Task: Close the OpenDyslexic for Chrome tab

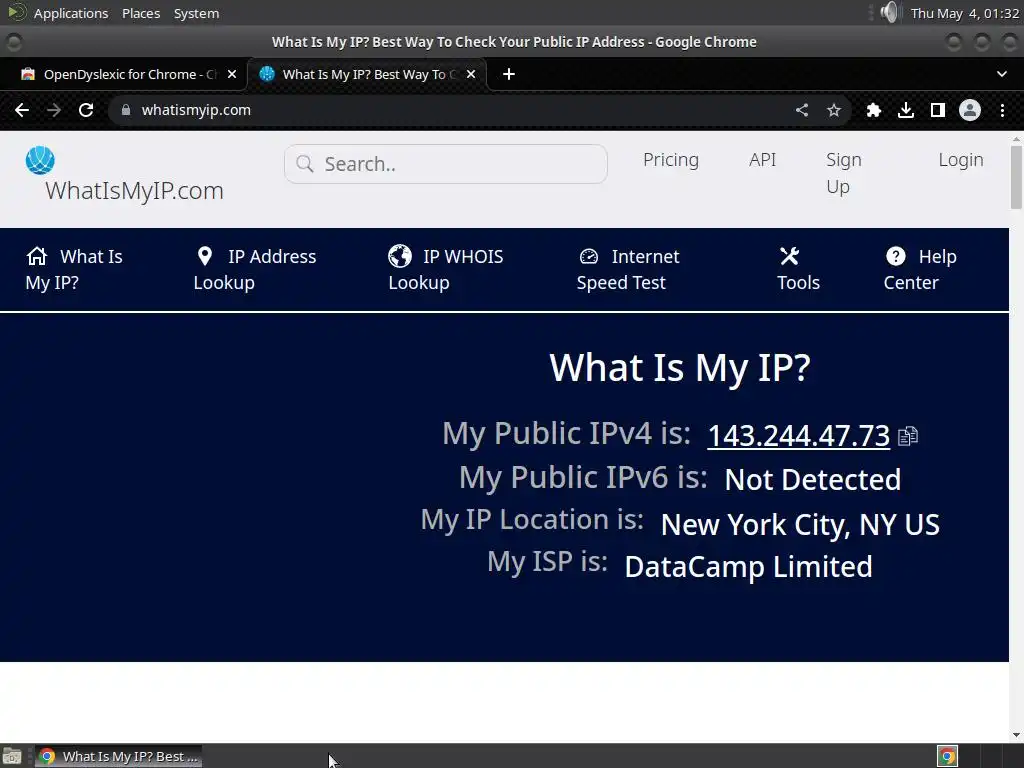Action: pos(232,74)
